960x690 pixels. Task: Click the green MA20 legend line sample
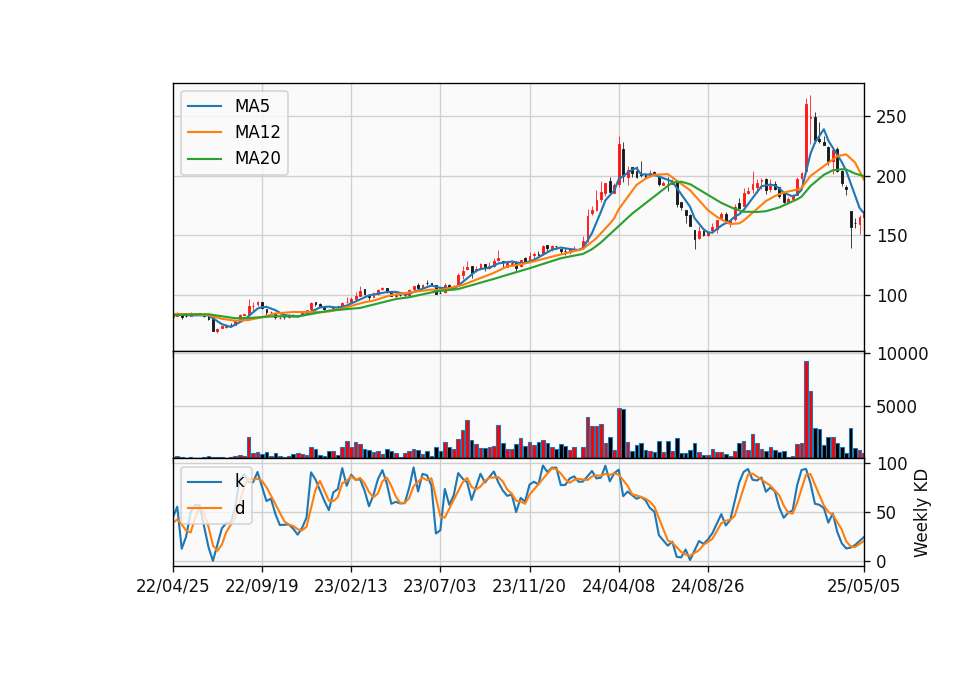click(x=204, y=159)
